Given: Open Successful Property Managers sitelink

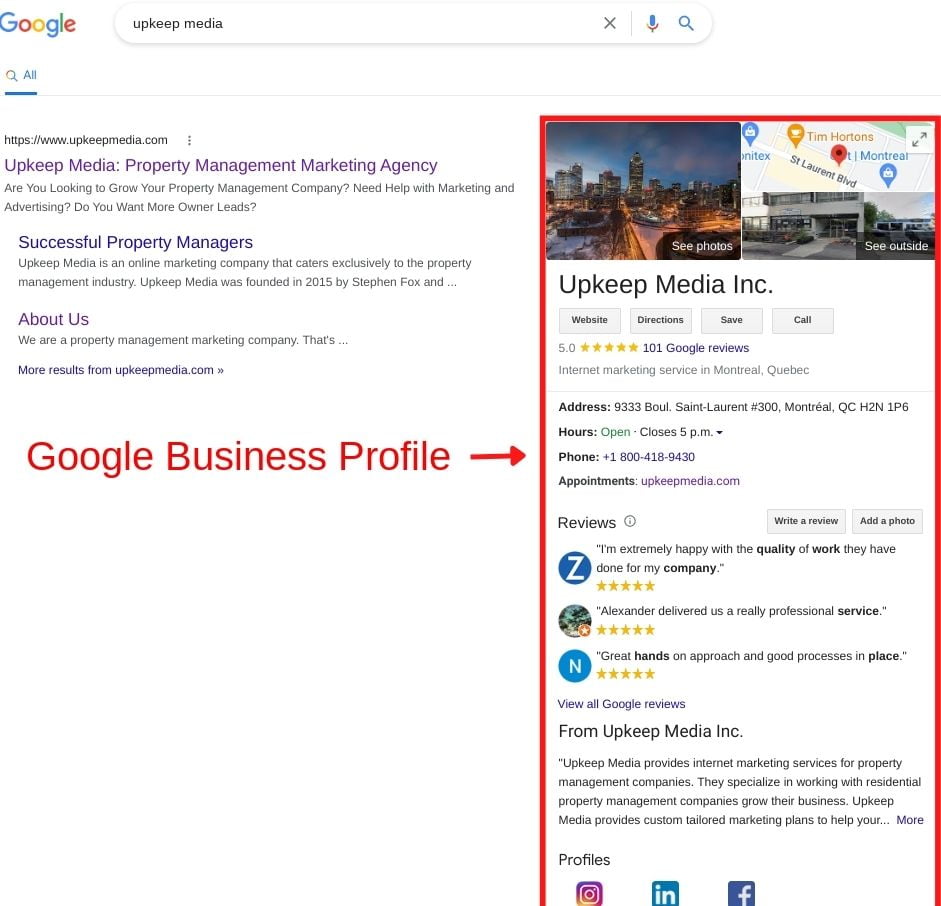Looking at the screenshot, I should (136, 242).
